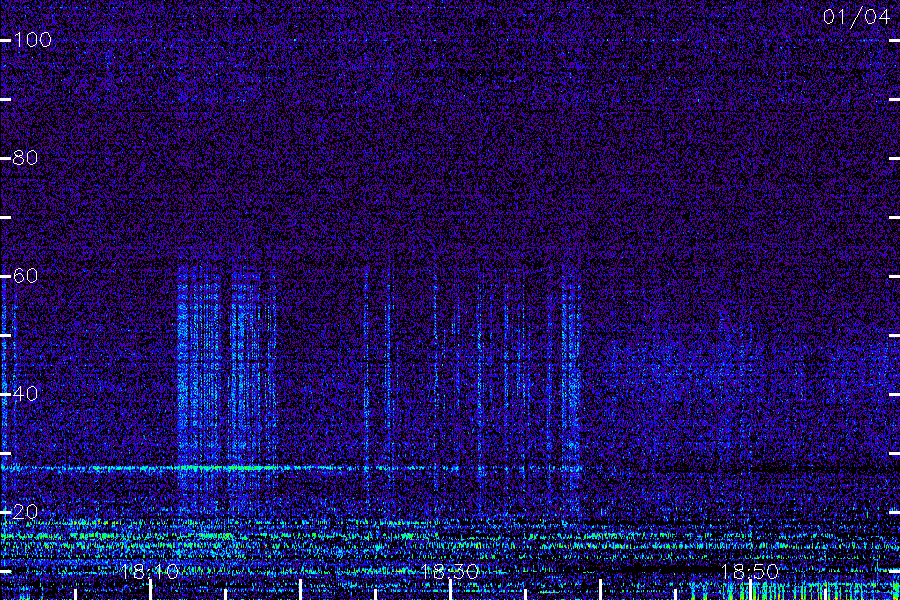Click the 18:10 time label
900x600 pixels.
150,571
